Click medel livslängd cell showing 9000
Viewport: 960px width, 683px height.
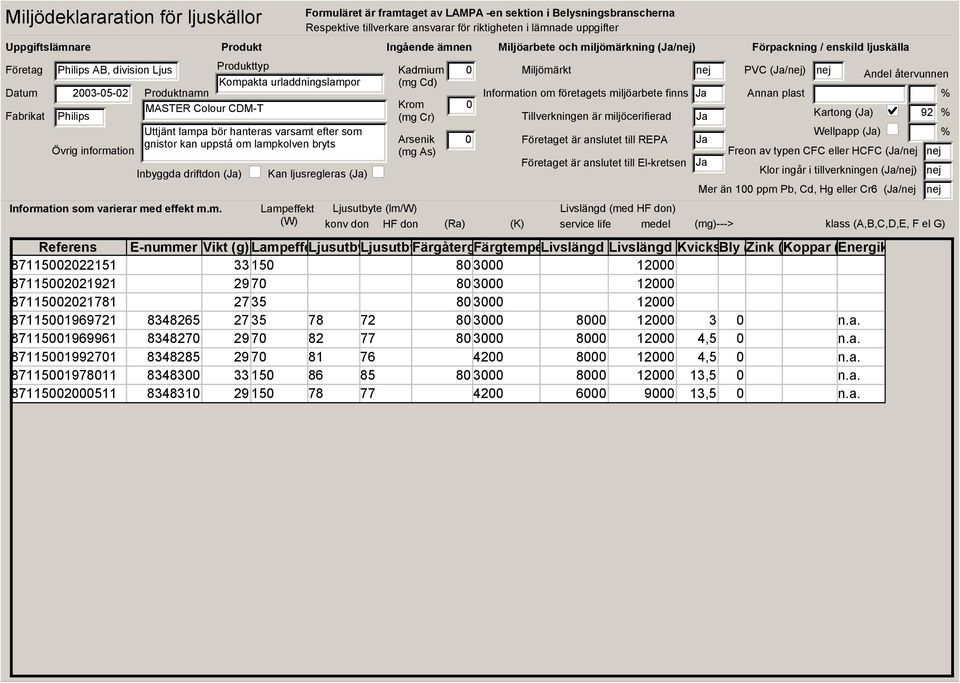pyautogui.click(x=642, y=394)
